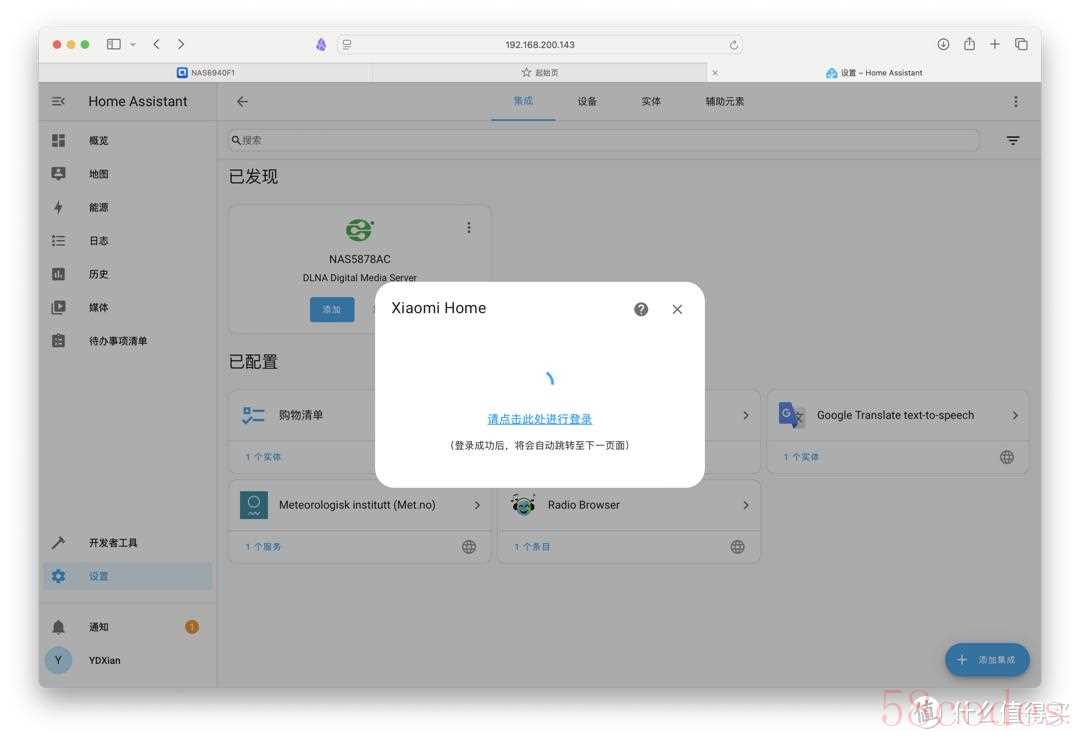Switch to the 实体 entities tab
The height and width of the screenshot is (739, 1080).
pyautogui.click(x=650, y=101)
